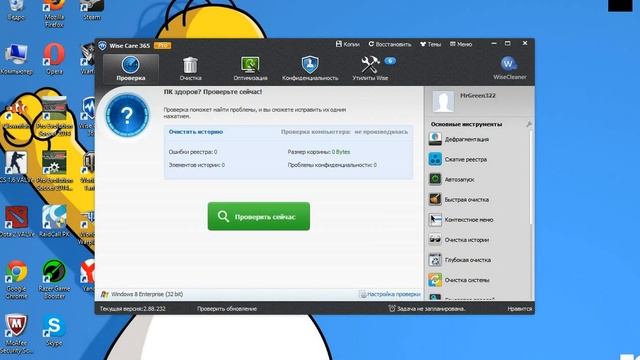Select the CS 1.6 desktop icon
The width and height of the screenshot is (640, 360).
pos(16,167)
